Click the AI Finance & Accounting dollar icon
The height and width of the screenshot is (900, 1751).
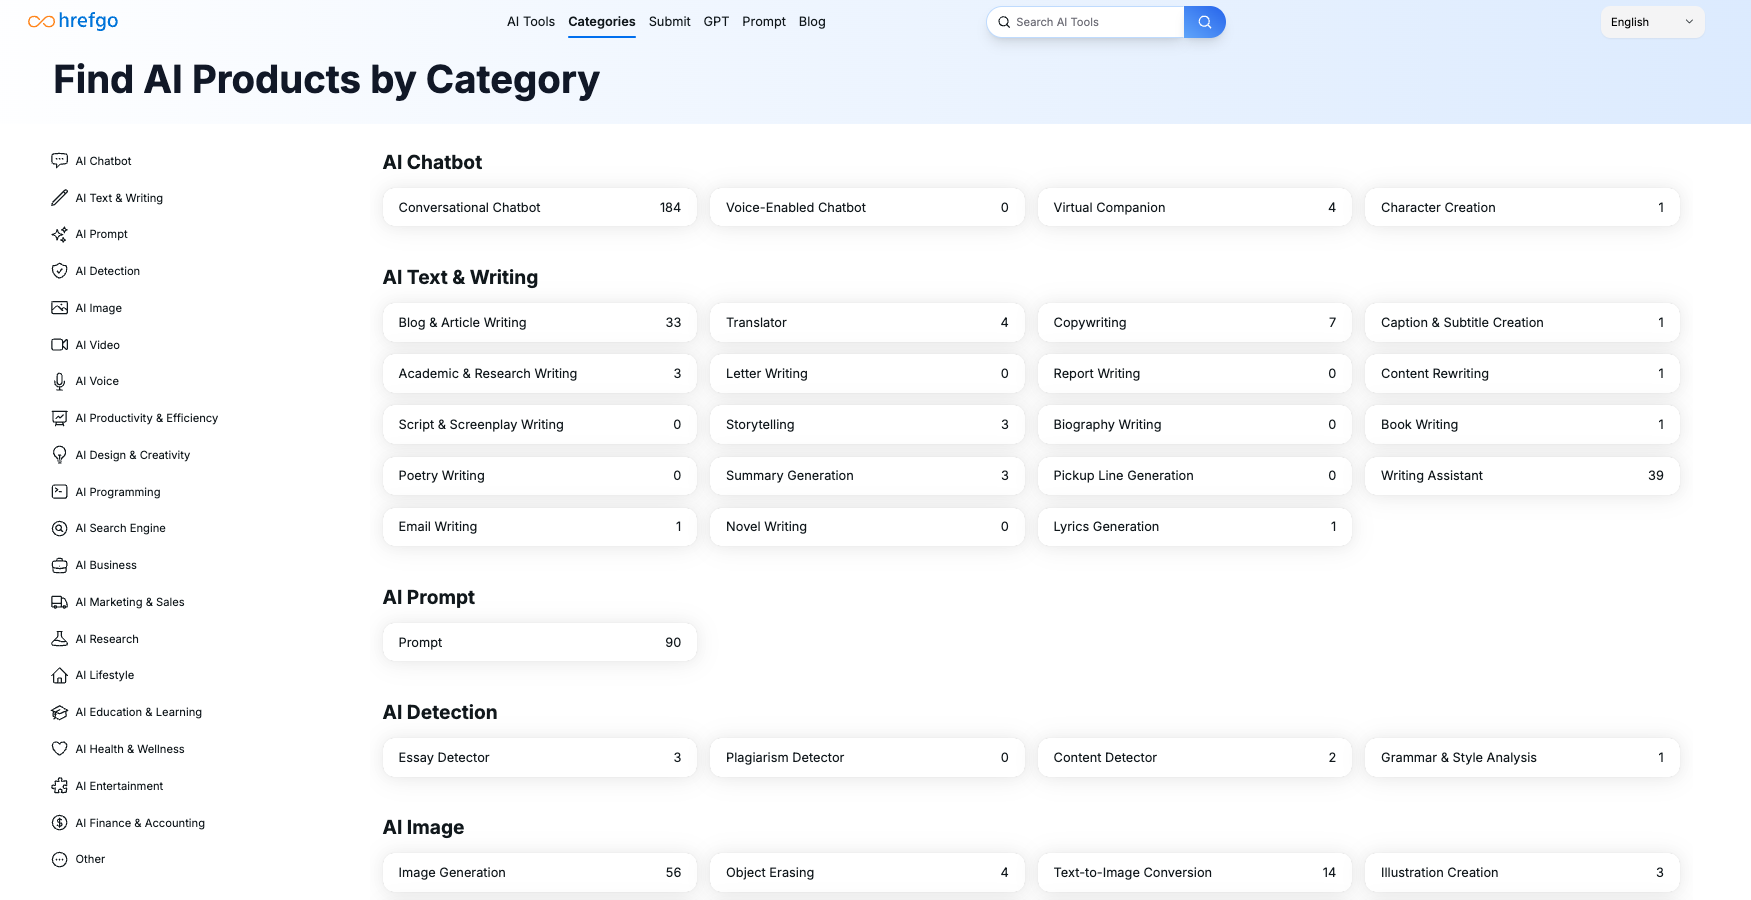click(60, 823)
